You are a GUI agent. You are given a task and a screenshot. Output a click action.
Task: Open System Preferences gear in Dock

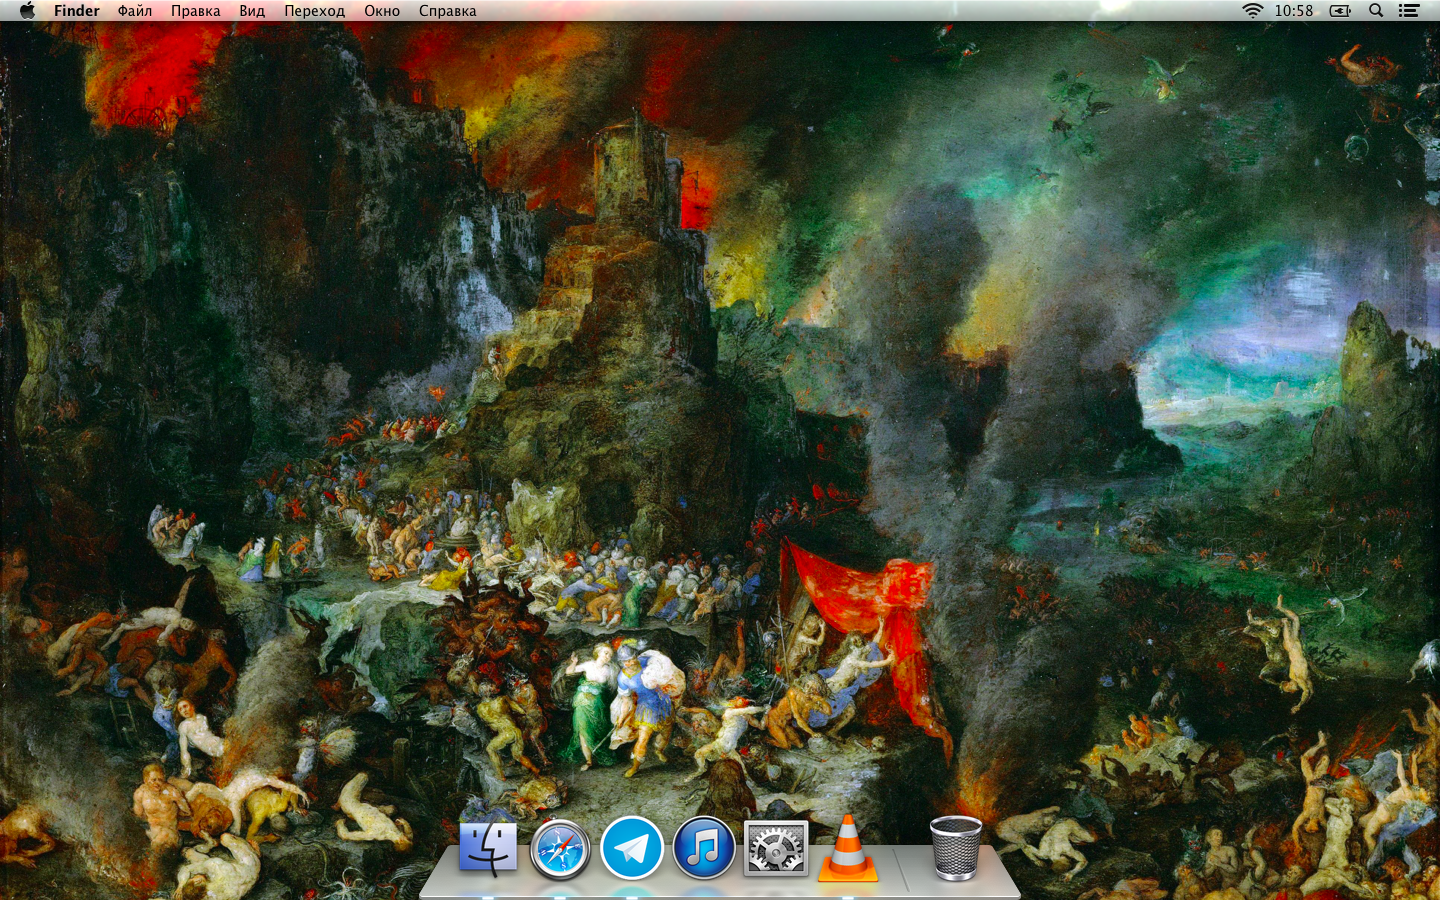point(776,848)
